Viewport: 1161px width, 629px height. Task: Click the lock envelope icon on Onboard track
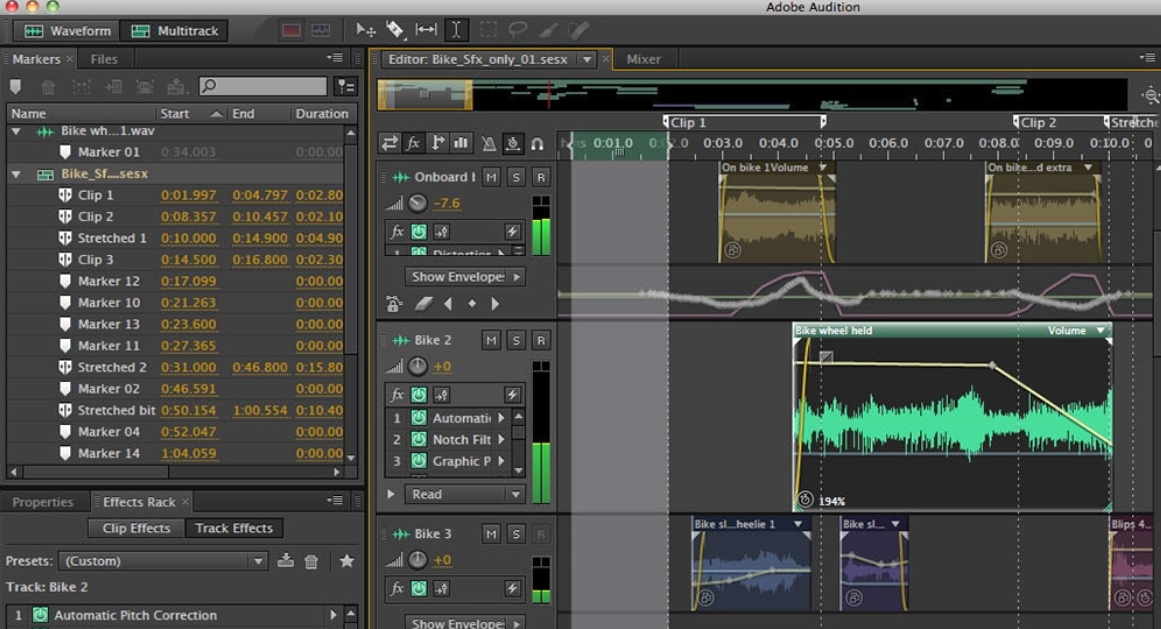click(x=394, y=303)
